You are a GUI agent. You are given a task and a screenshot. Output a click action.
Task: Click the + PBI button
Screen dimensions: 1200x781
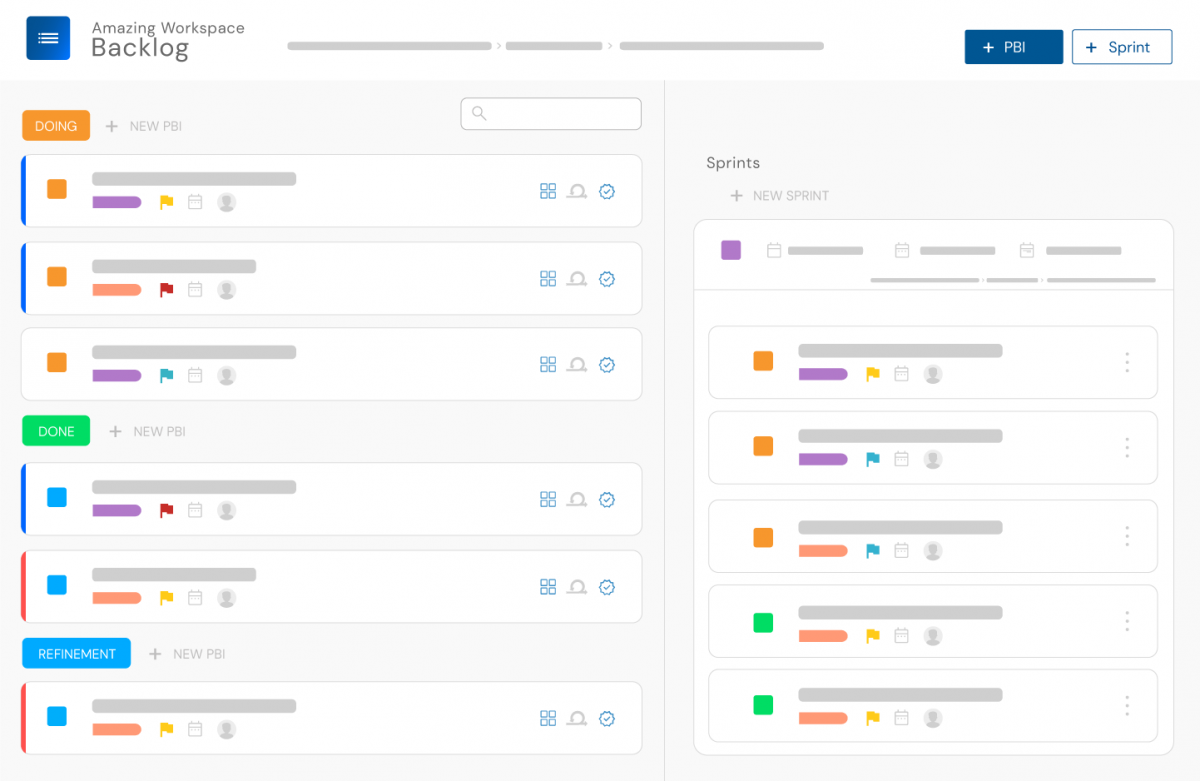click(1013, 46)
